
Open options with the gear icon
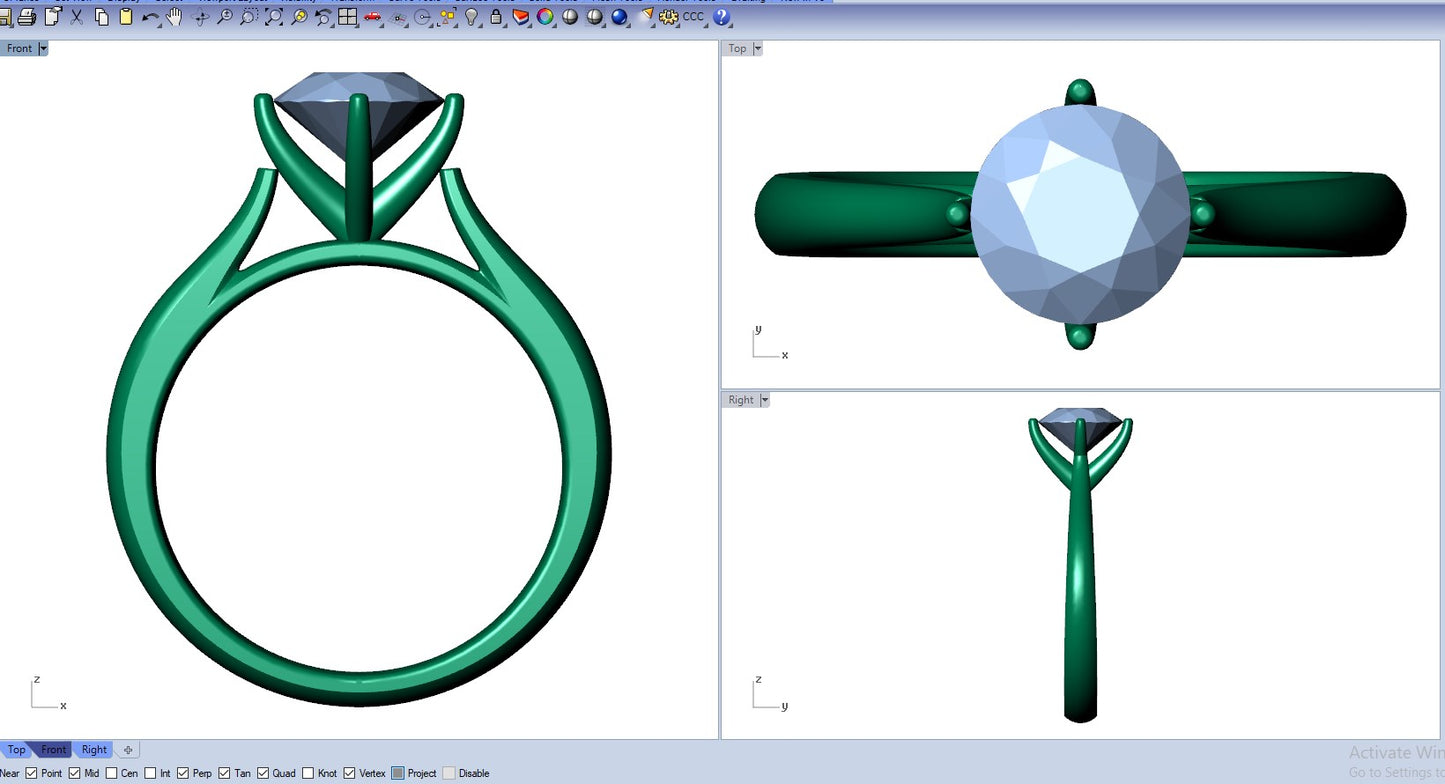(x=668, y=16)
